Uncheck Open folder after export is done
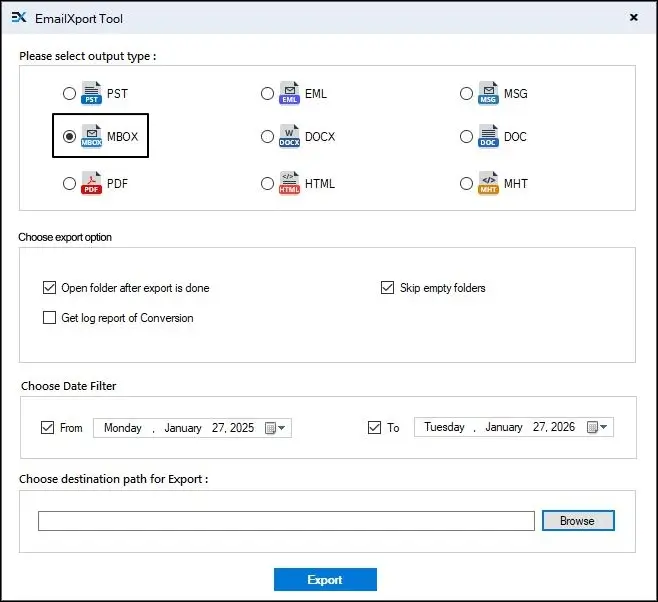658x602 pixels. point(50,287)
